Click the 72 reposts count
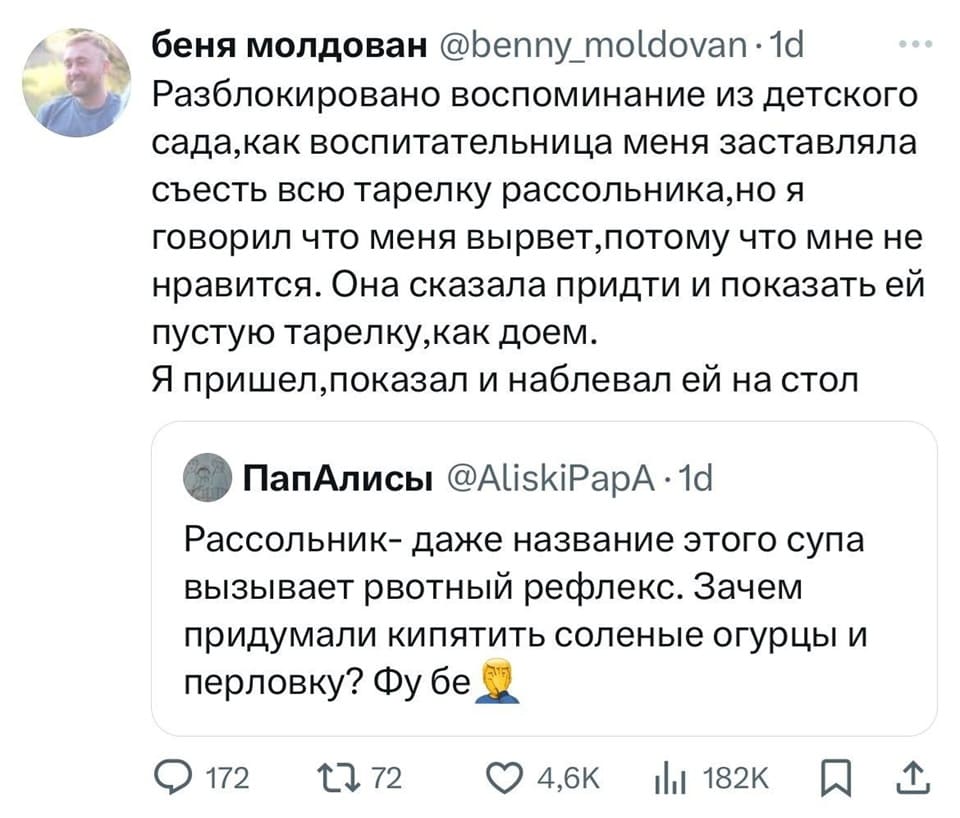Image resolution: width=960 pixels, height=818 pixels. tap(386, 778)
